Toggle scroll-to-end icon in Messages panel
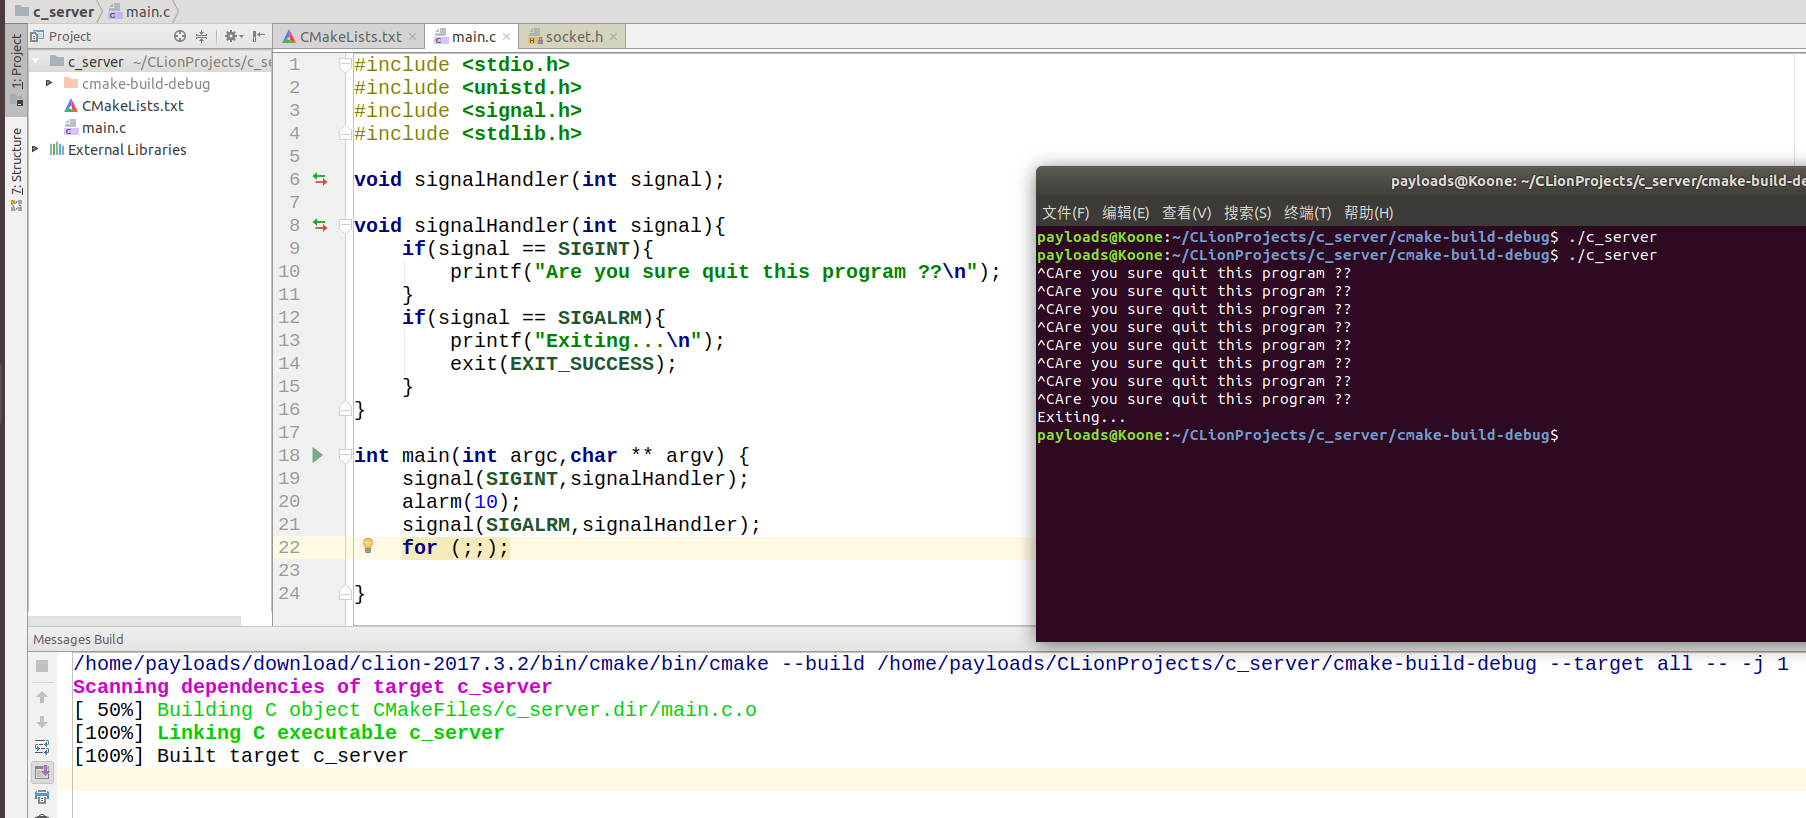 [42, 772]
